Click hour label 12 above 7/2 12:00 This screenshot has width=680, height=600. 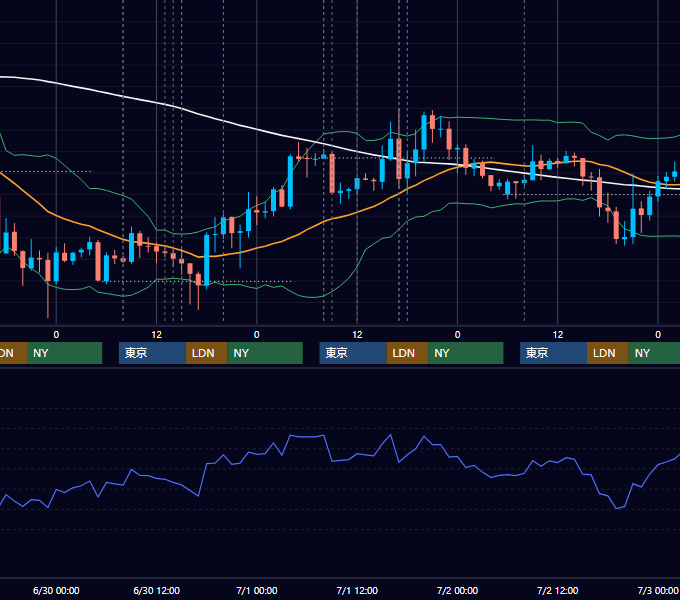[558, 335]
